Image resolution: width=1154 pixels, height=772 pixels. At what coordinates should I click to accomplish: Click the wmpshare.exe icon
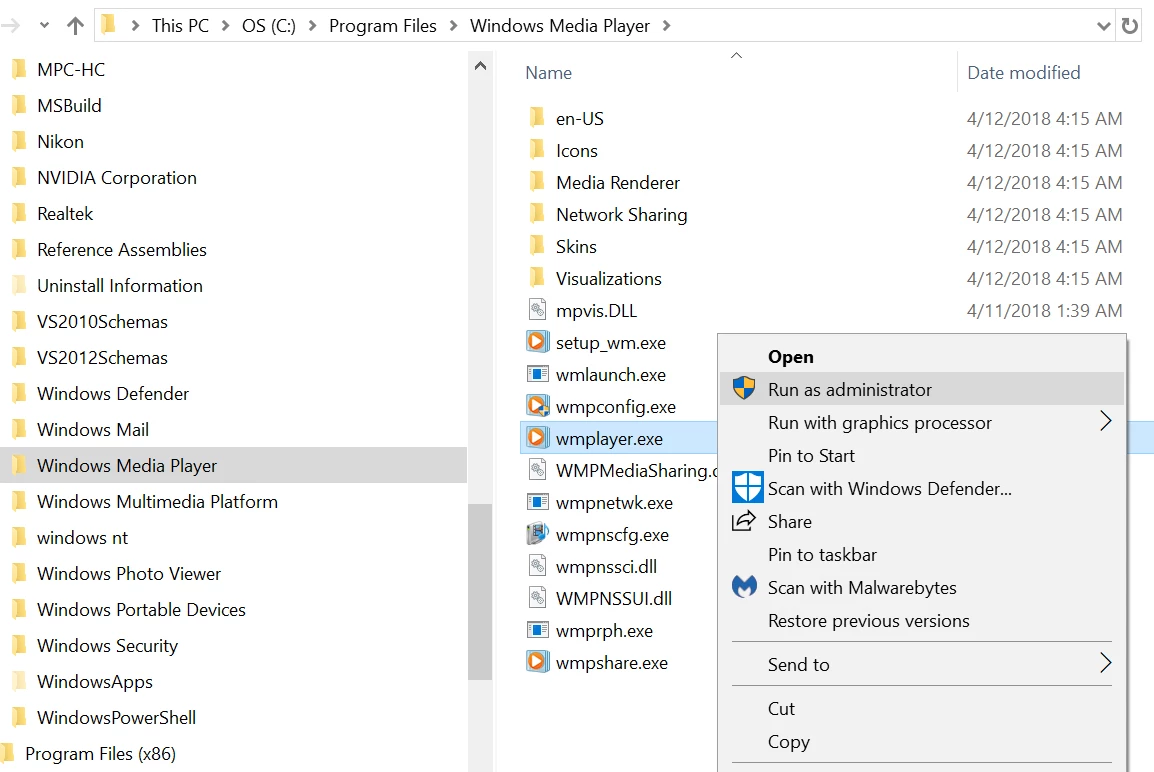click(538, 662)
